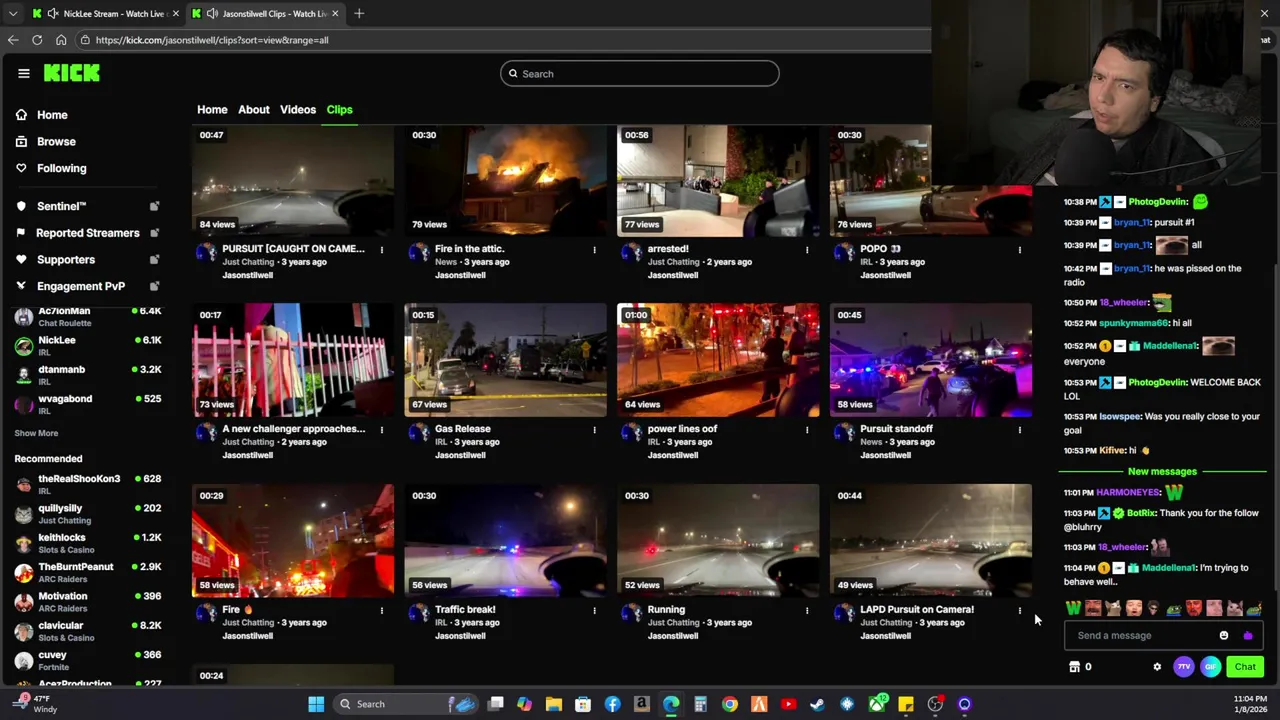Send message with the green Chat button

(1245, 667)
